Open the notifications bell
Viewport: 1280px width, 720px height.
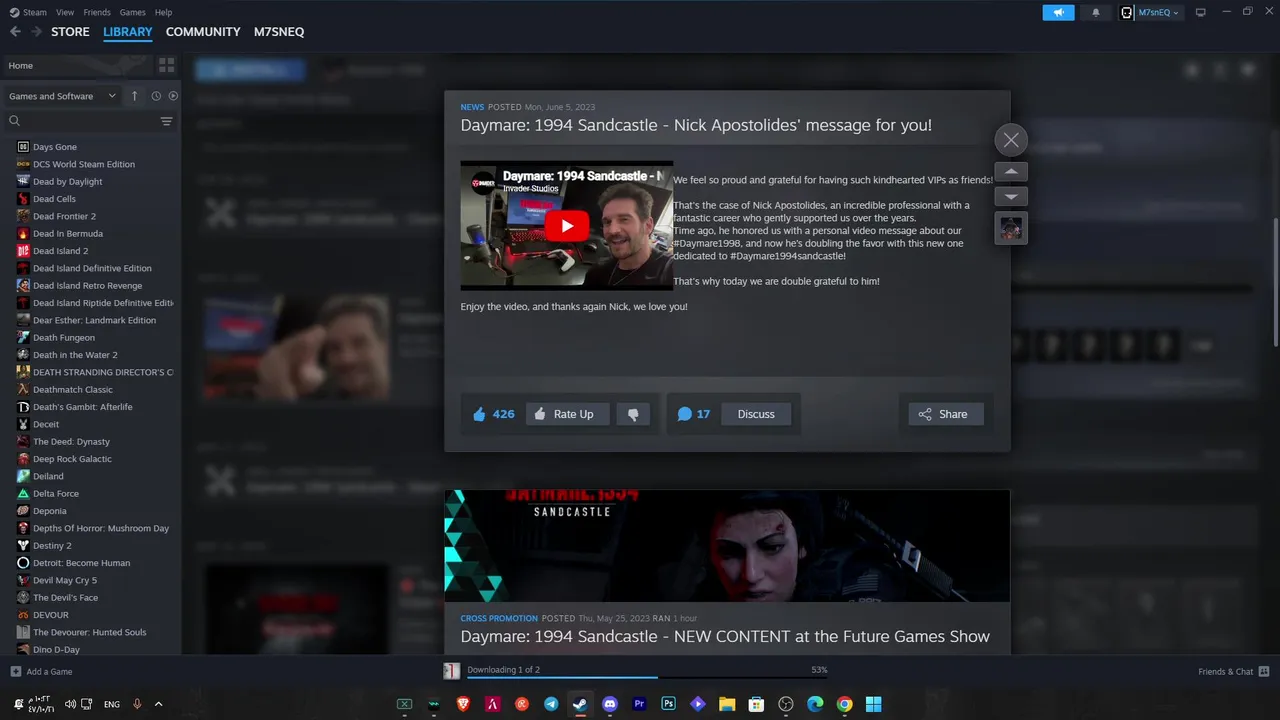(1095, 12)
